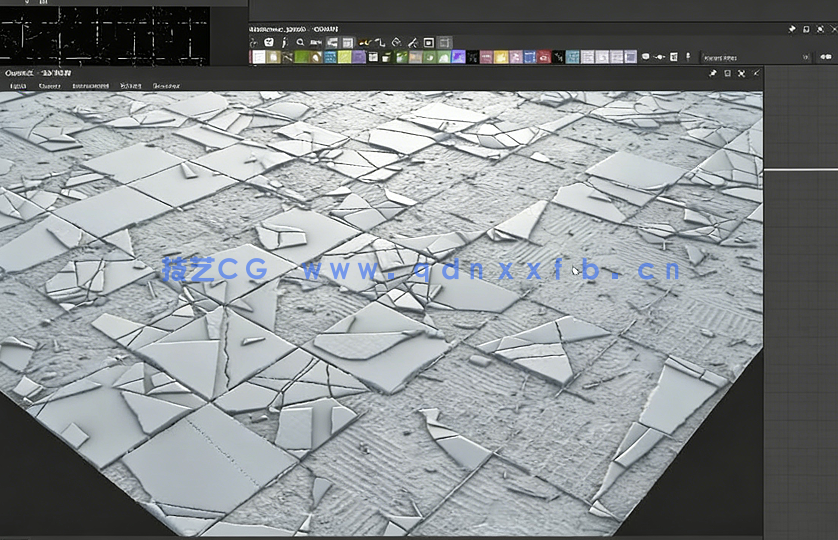
Task: Open the Display menu in 3D view
Action: pos(130,86)
